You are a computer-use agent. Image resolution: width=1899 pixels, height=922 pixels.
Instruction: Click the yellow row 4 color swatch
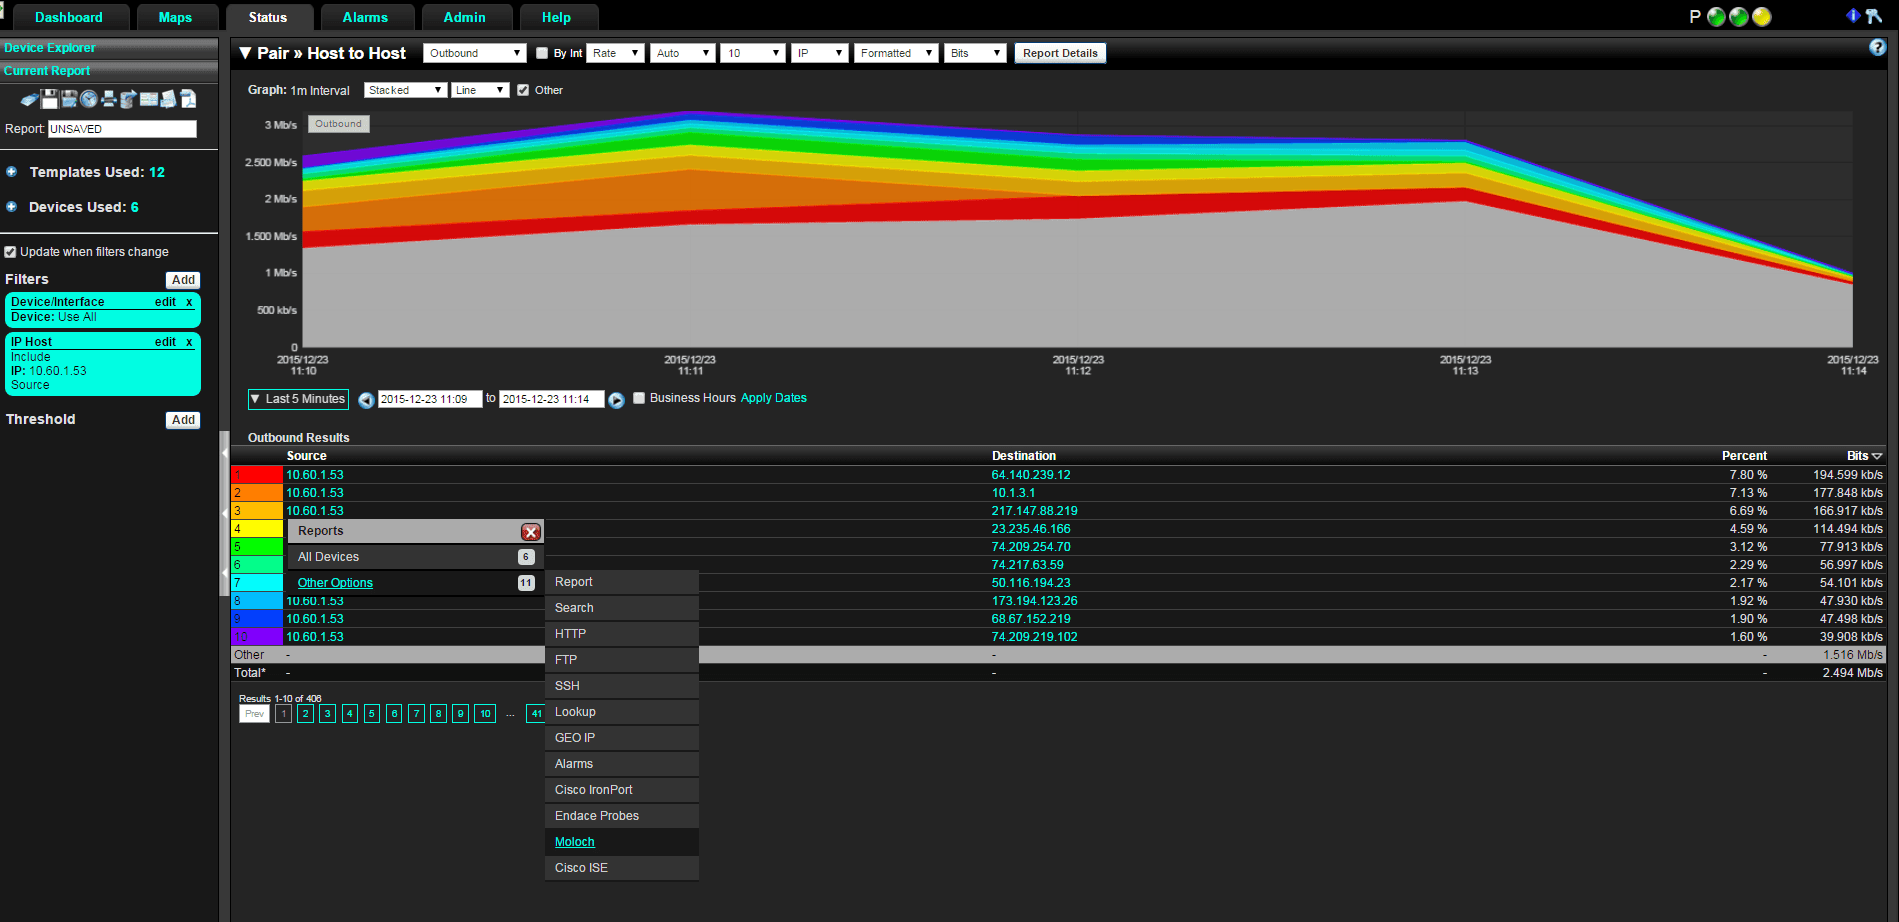(257, 529)
